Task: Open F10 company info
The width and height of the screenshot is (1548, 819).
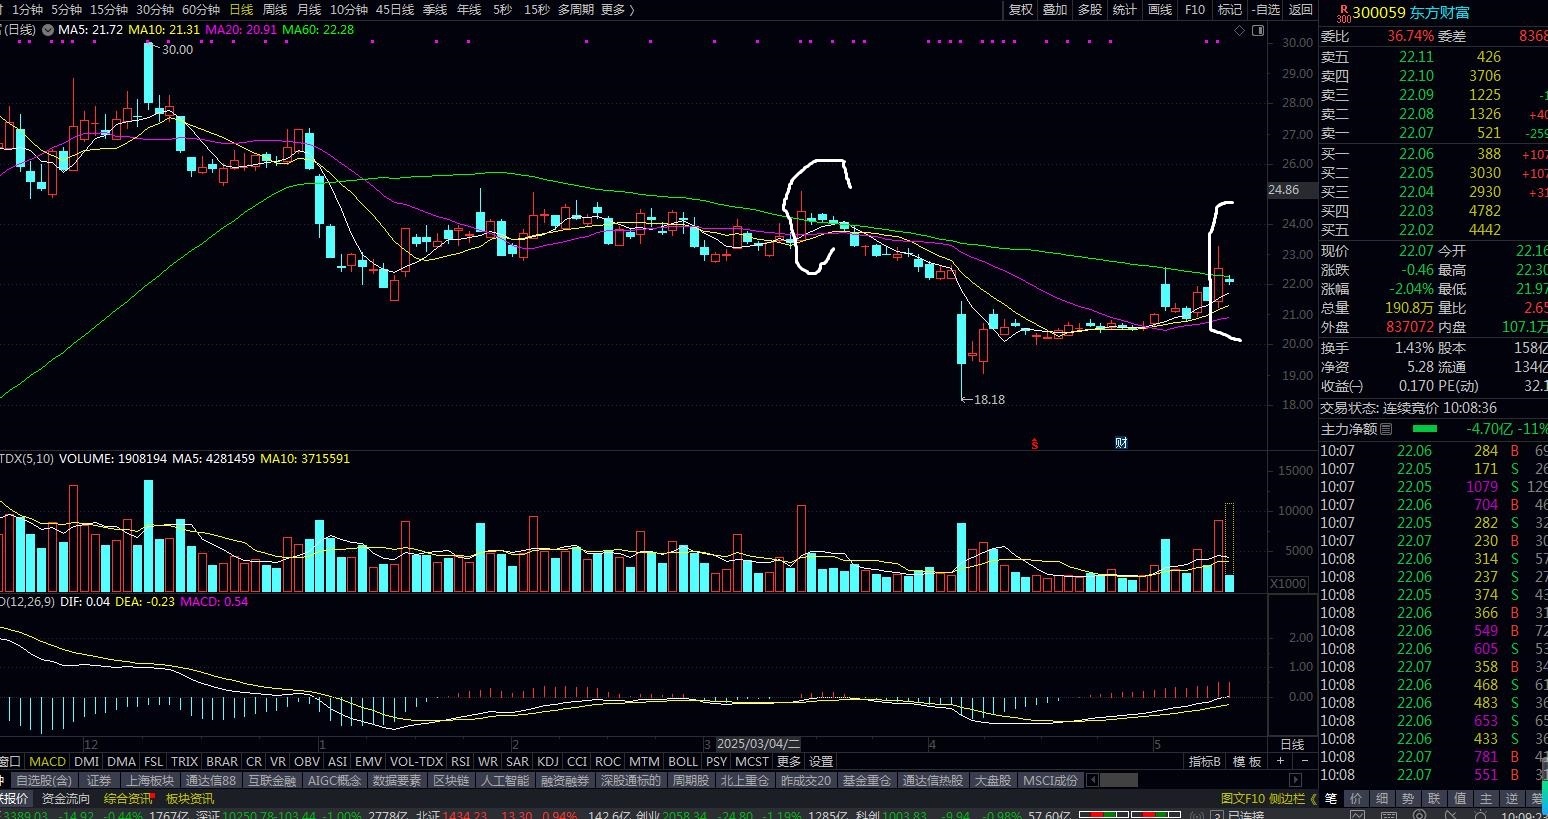Action: 1195,9
